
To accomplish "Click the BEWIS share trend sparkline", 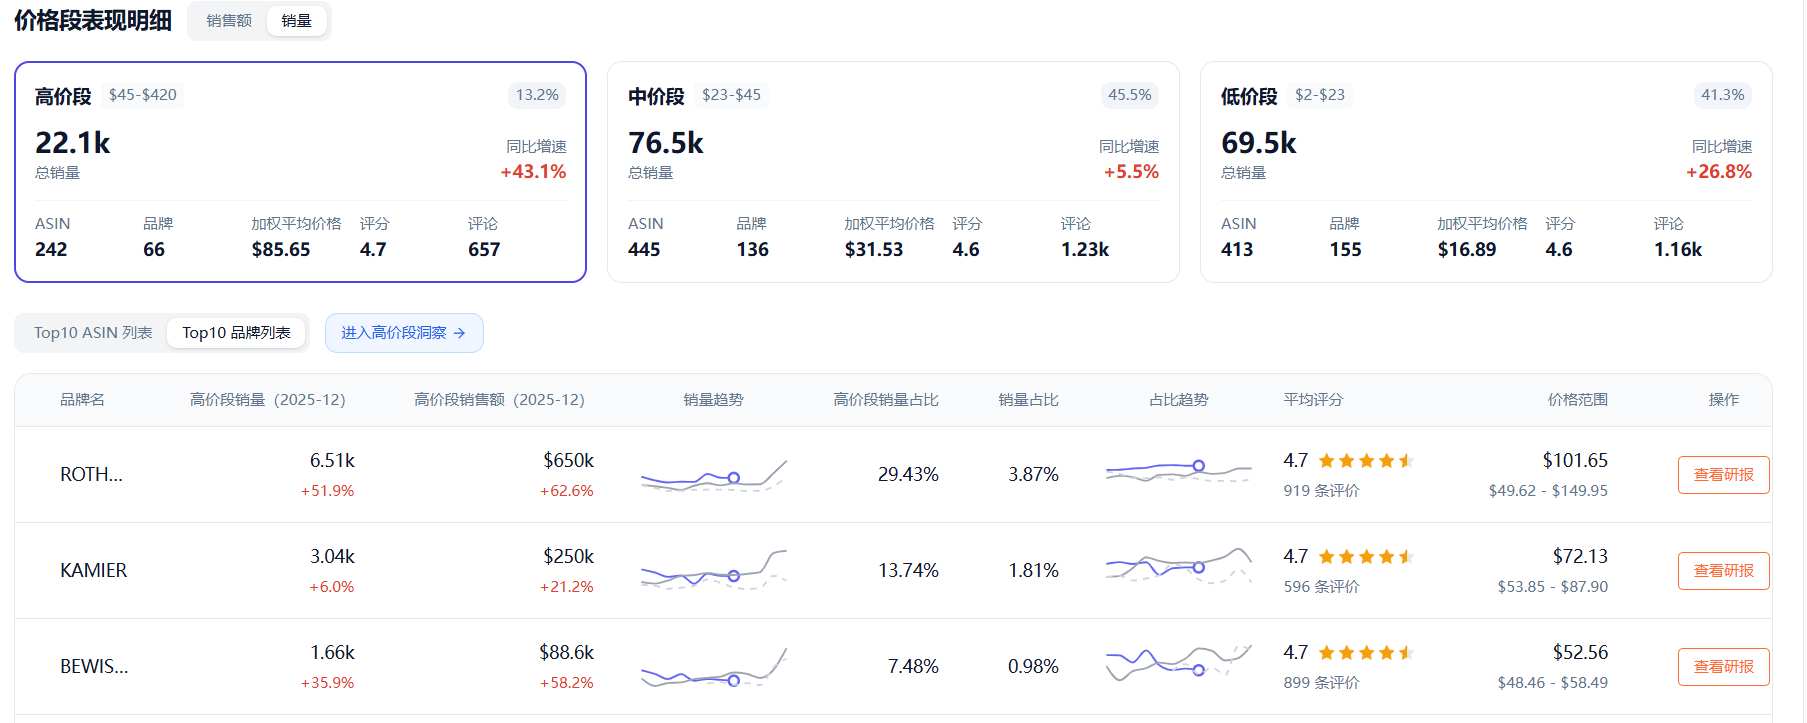I will pyautogui.click(x=1179, y=663).
